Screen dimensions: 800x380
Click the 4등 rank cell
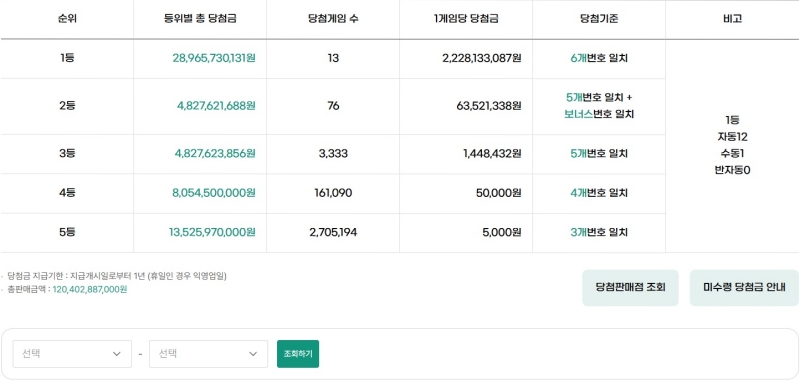pos(67,193)
